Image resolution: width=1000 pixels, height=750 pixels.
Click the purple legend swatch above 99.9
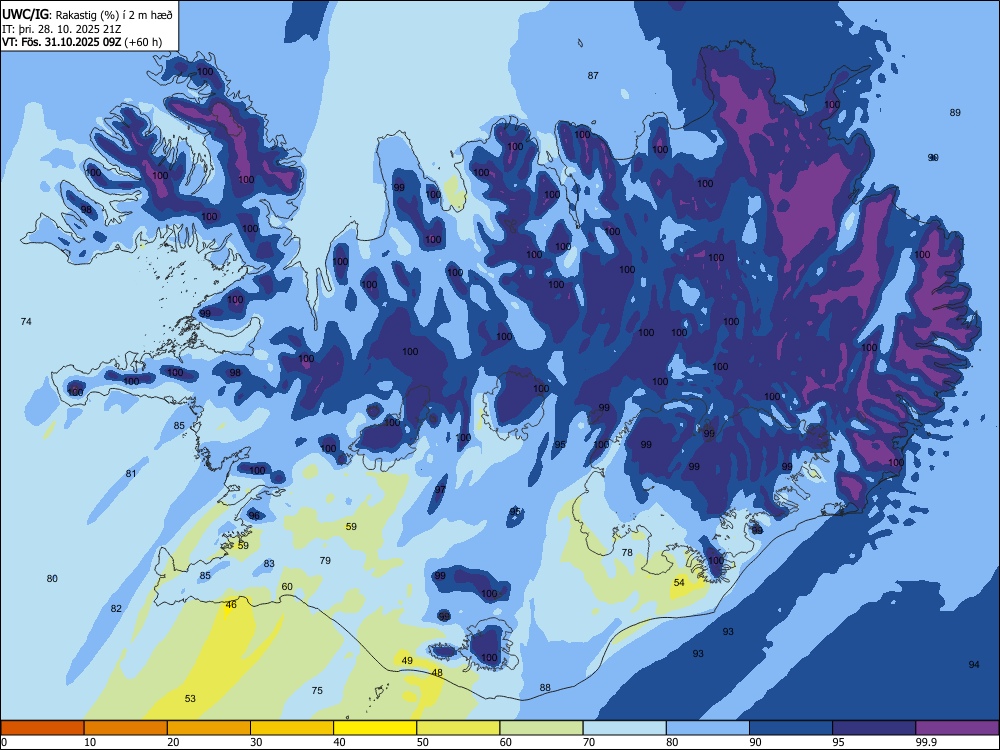coord(957,728)
